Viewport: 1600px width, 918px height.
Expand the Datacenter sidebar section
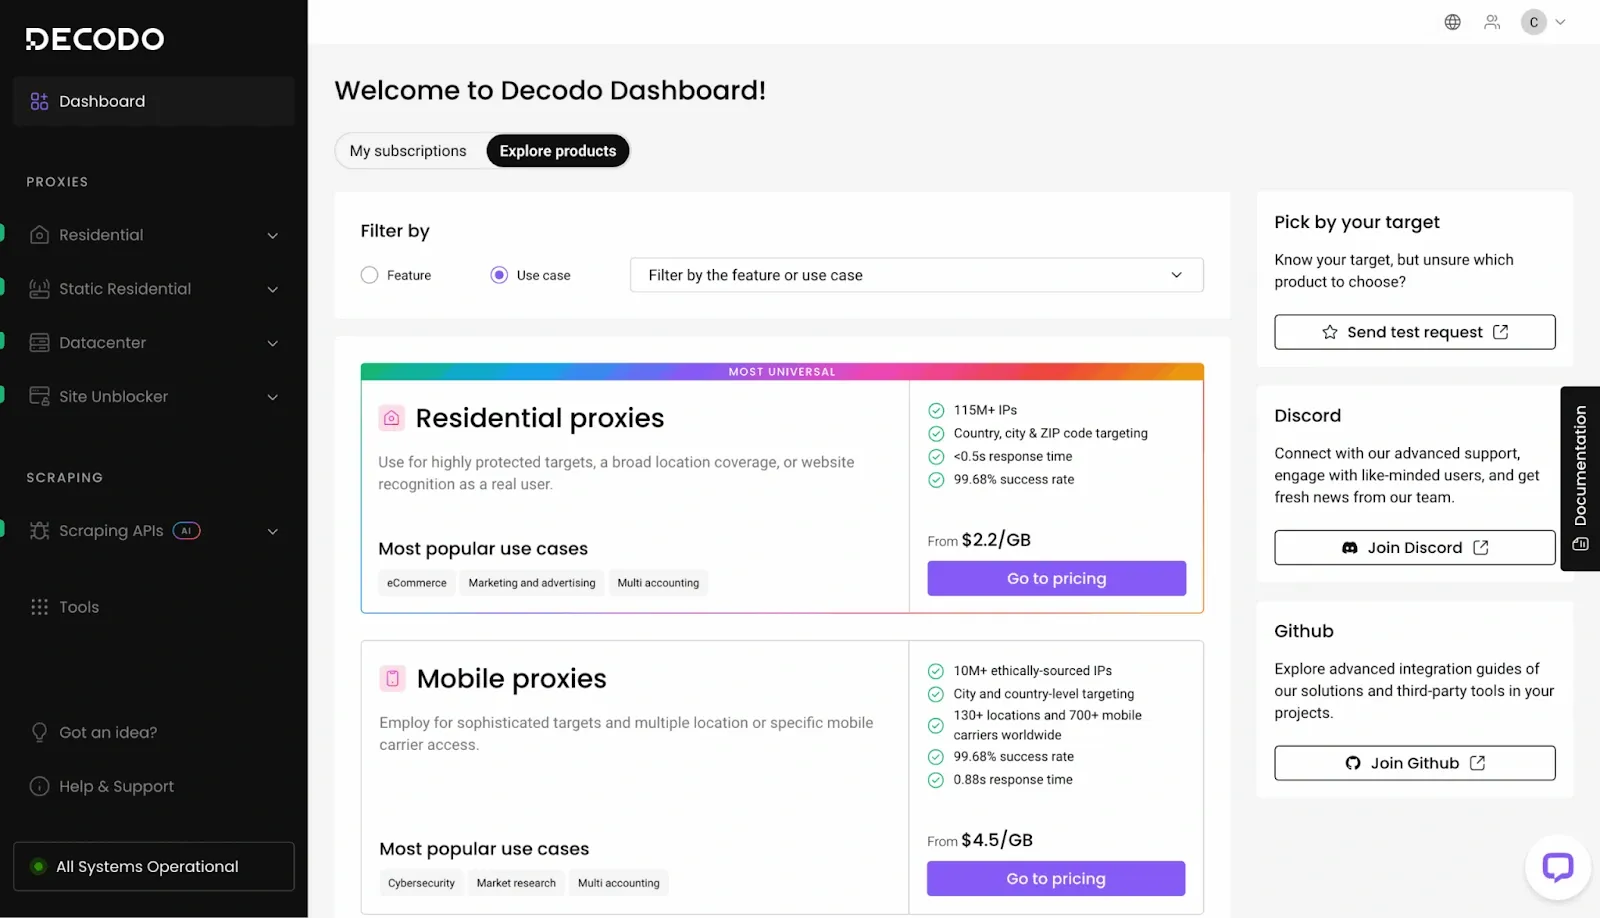[272, 343]
